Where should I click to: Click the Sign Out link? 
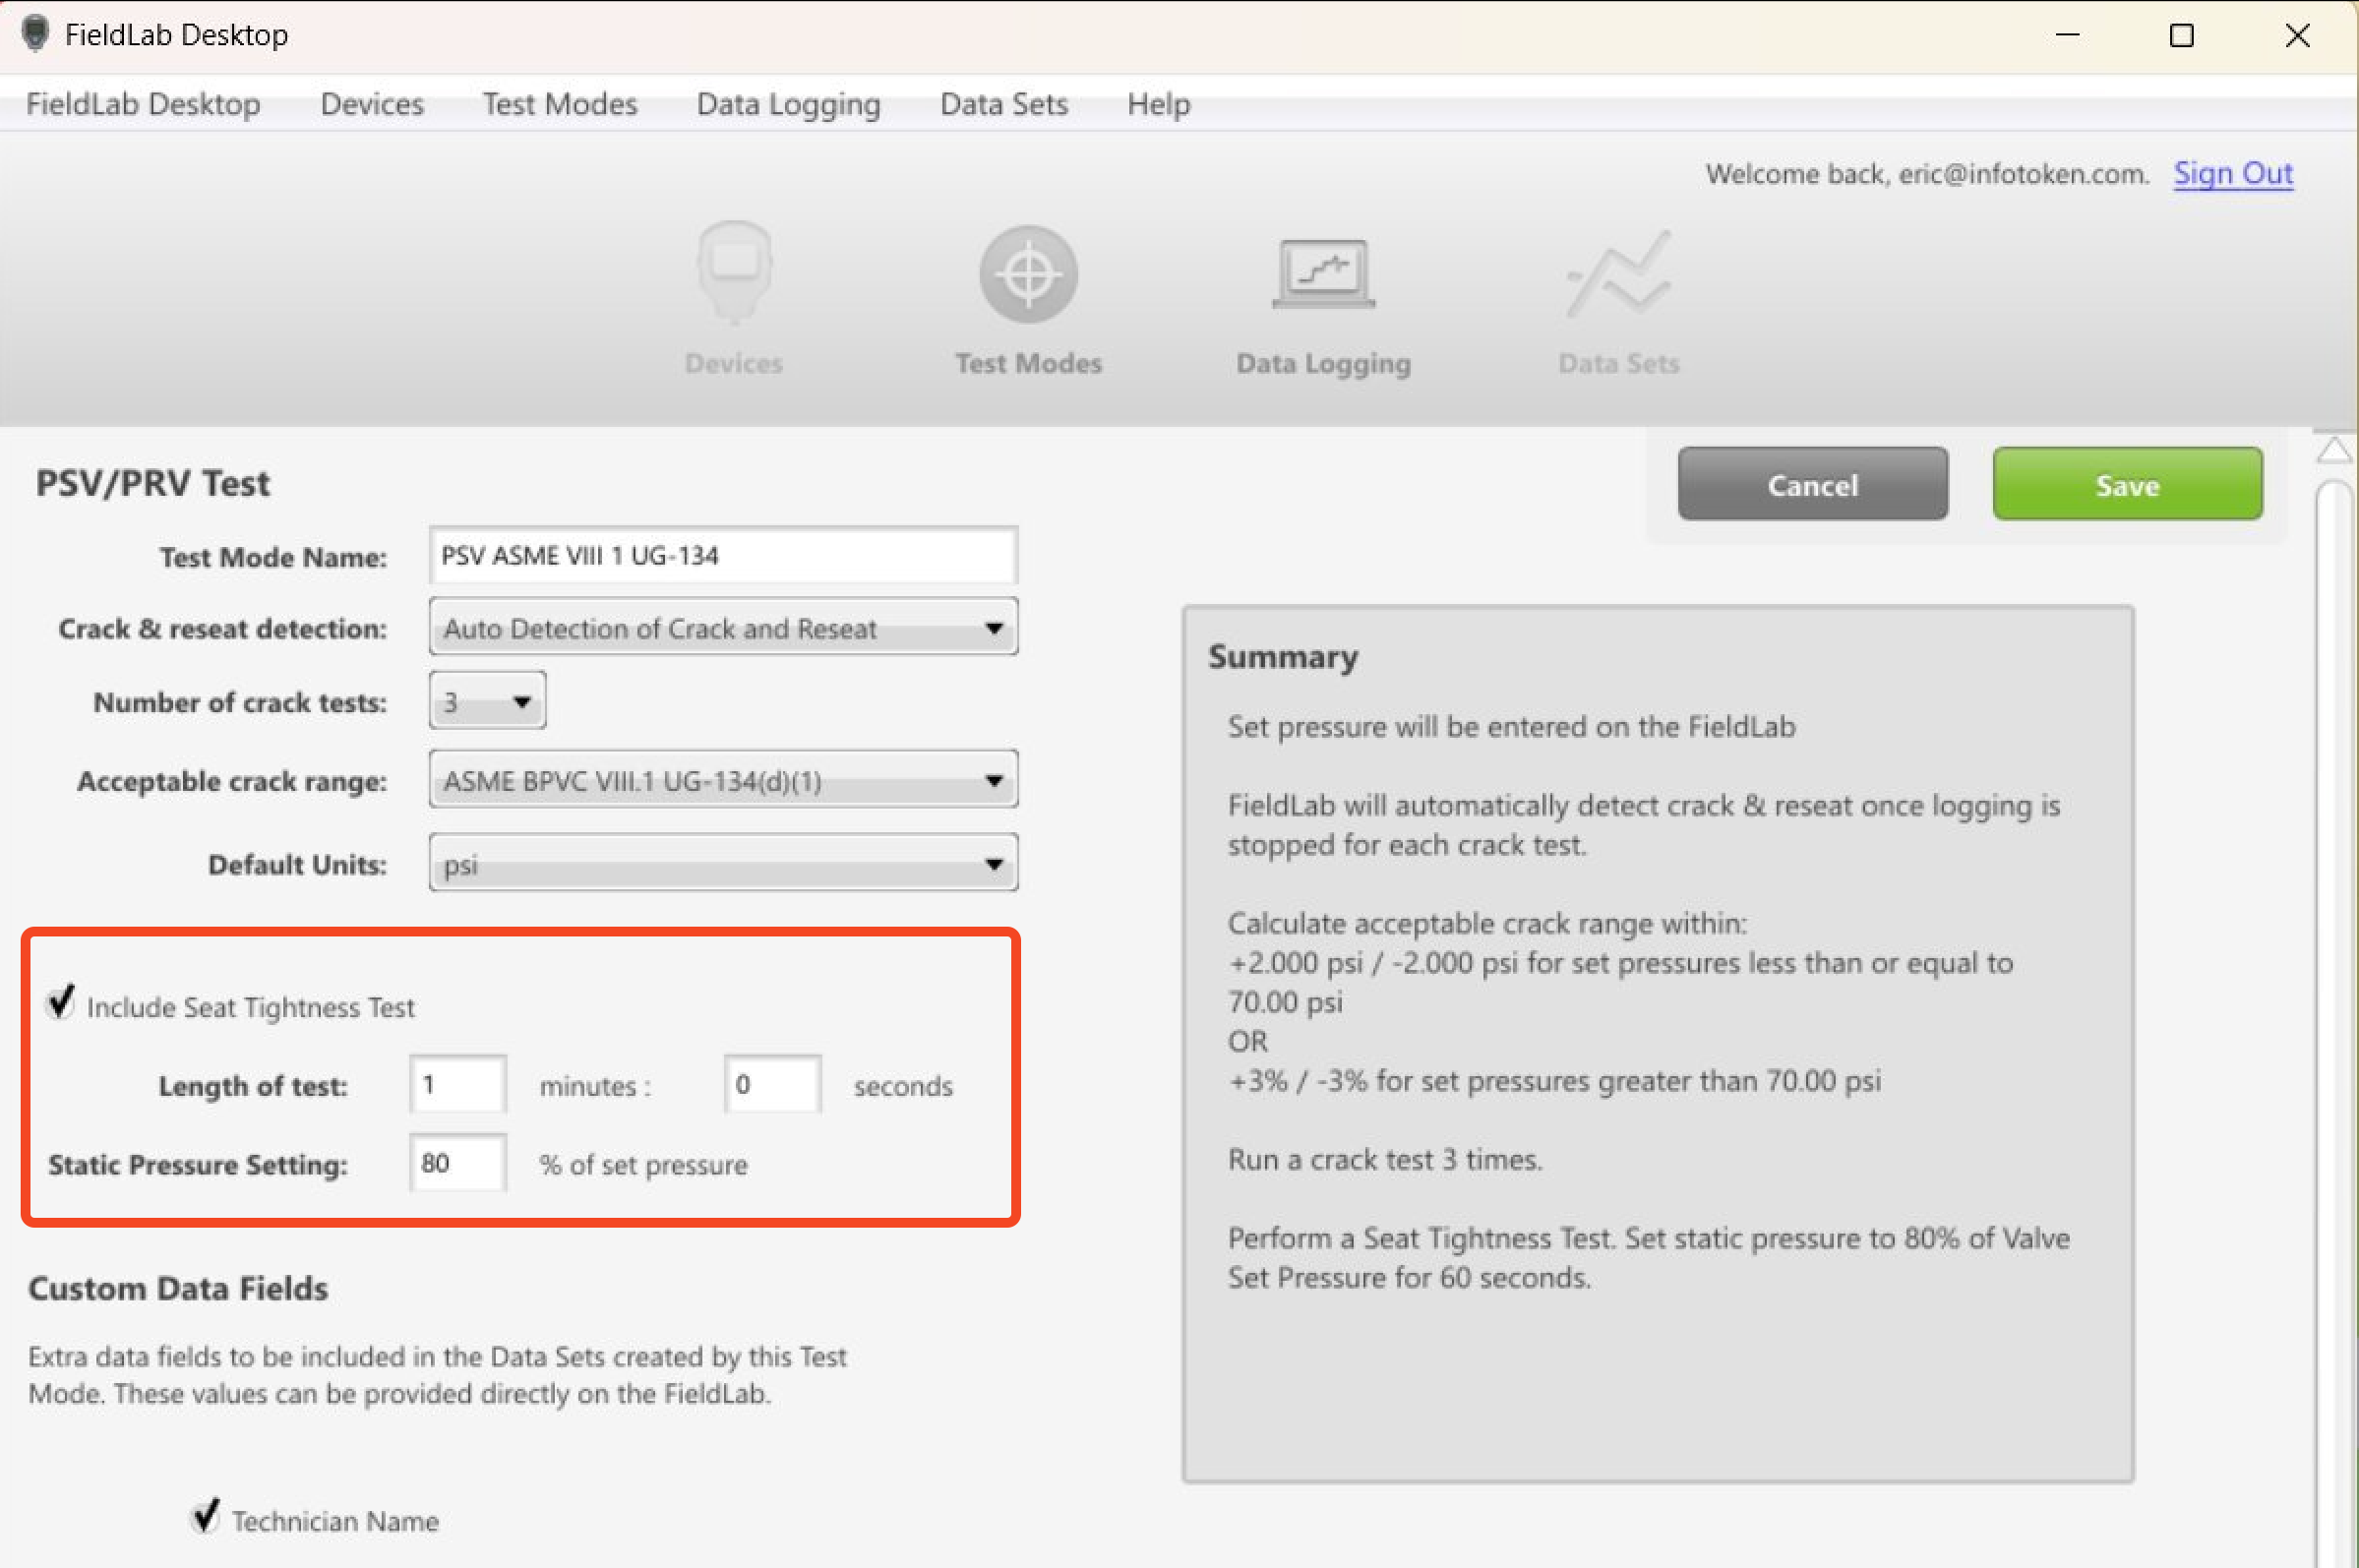tap(2232, 173)
